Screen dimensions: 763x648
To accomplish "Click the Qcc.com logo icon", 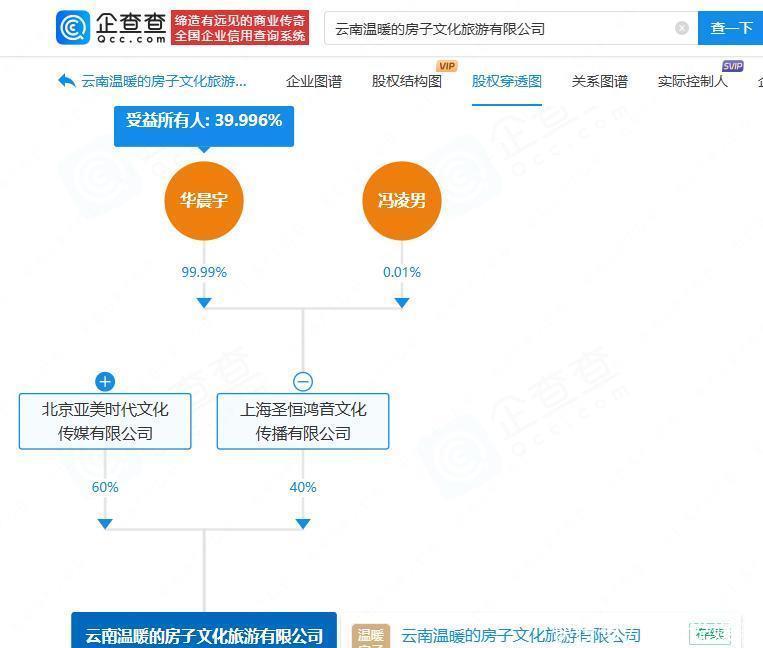I will click(73, 27).
